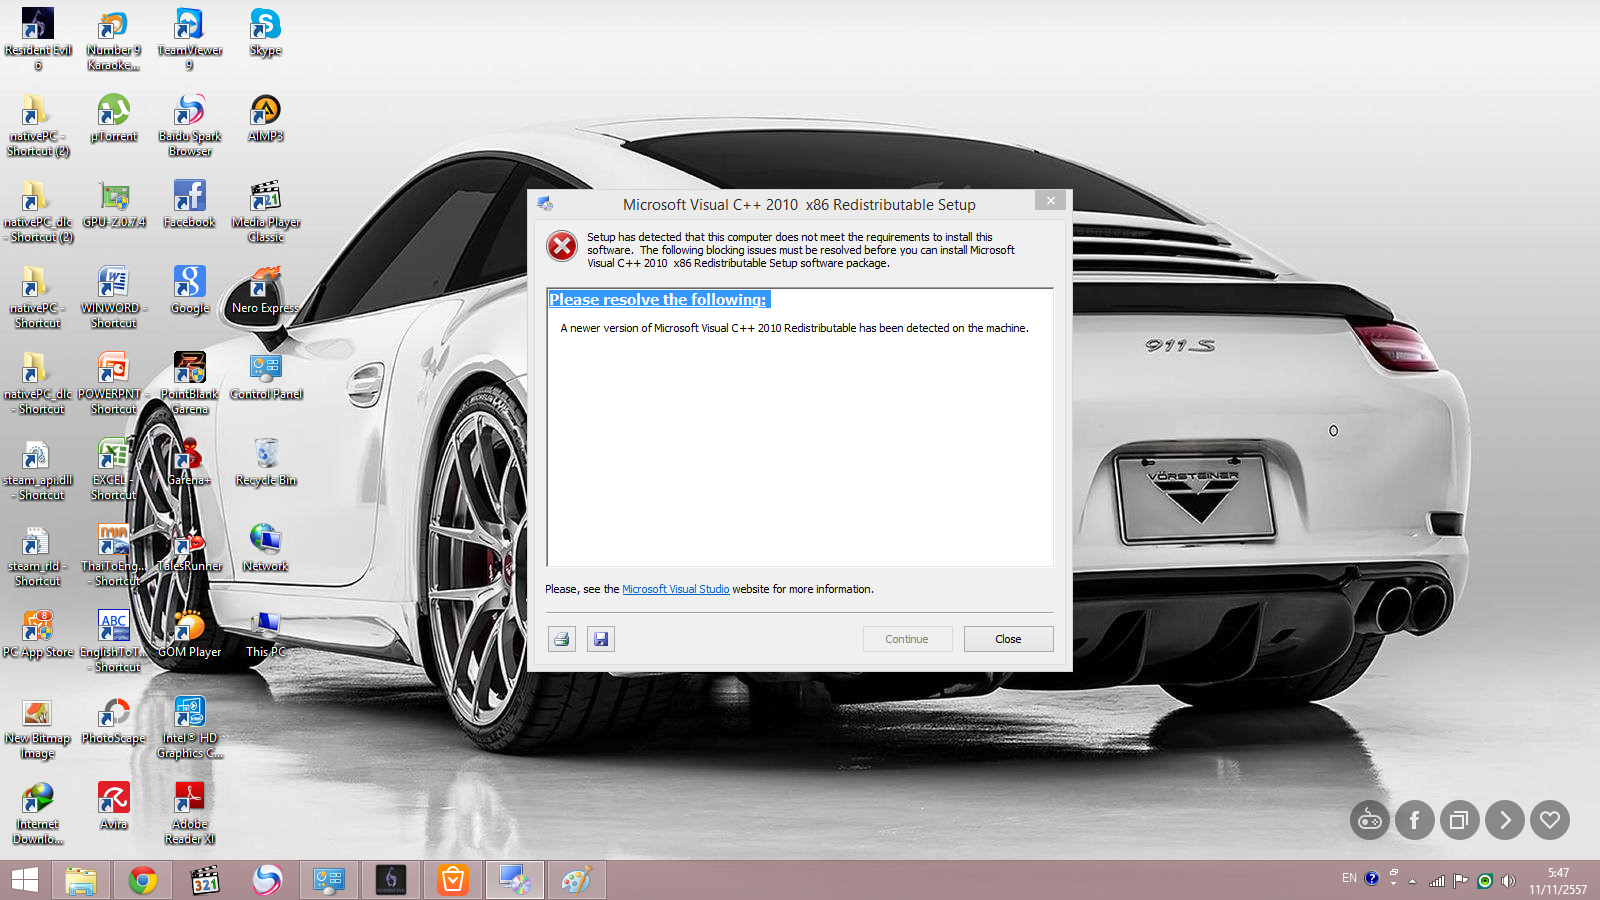This screenshot has width=1600, height=900.
Task: Open File Explorer from the taskbar
Action: (x=81, y=880)
